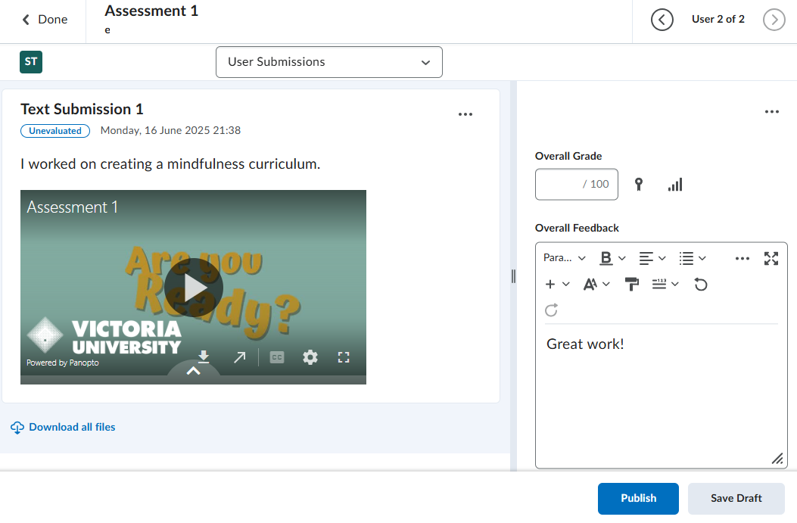Expand the font size options chevron
This screenshot has width=797, height=523.
tap(606, 284)
